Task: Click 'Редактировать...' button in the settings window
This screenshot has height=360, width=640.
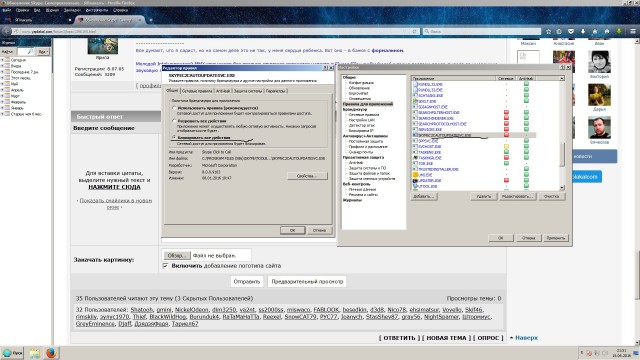Action: (517, 196)
